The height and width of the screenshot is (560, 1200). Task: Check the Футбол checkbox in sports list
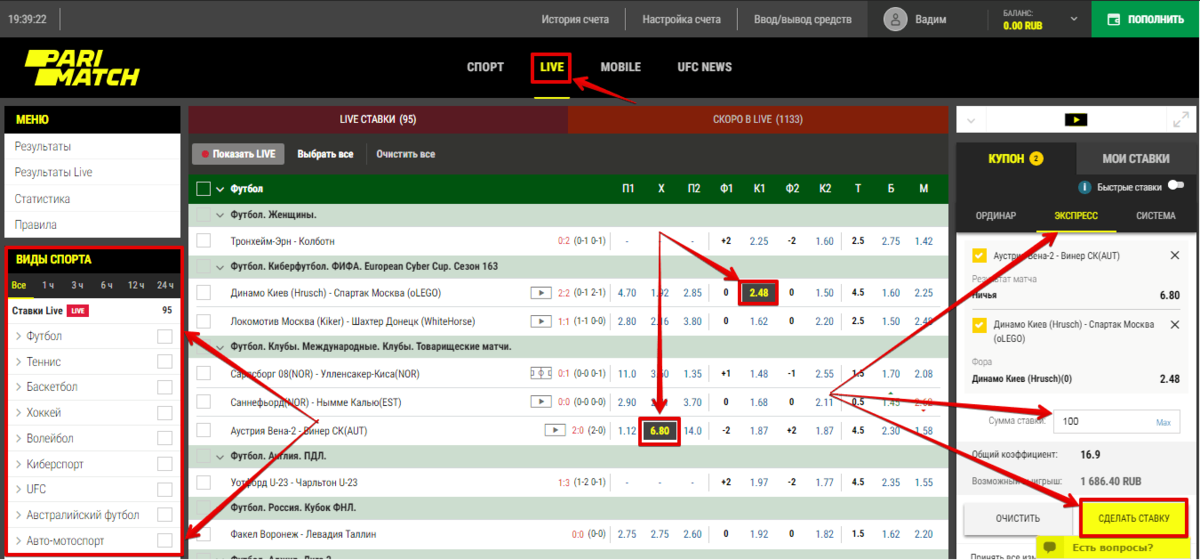[x=165, y=337]
